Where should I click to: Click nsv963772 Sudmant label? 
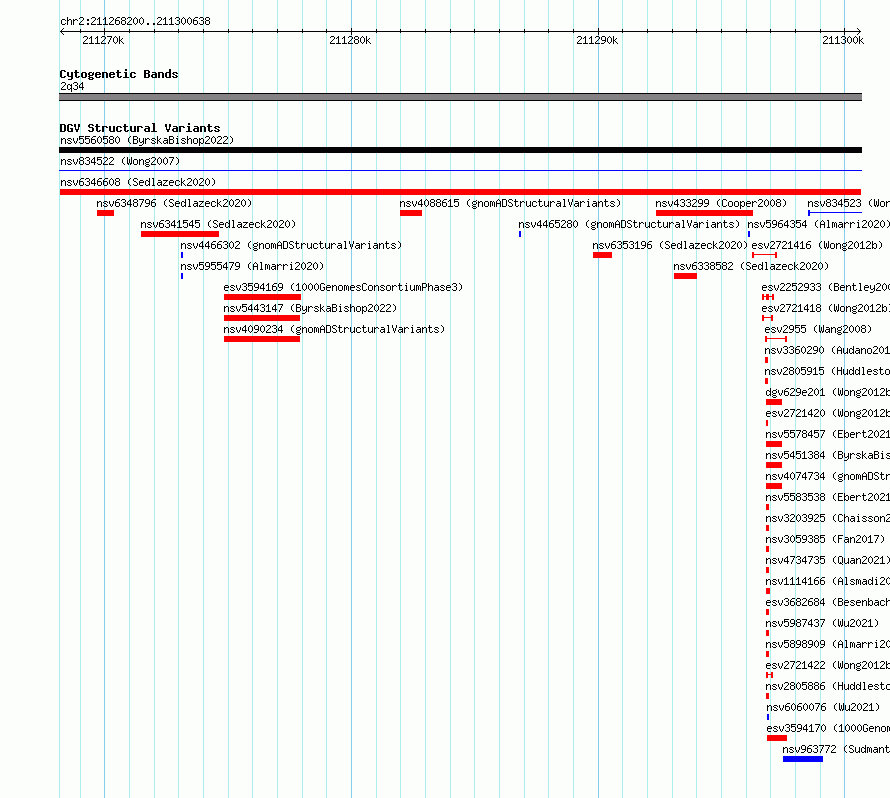(x=836, y=749)
